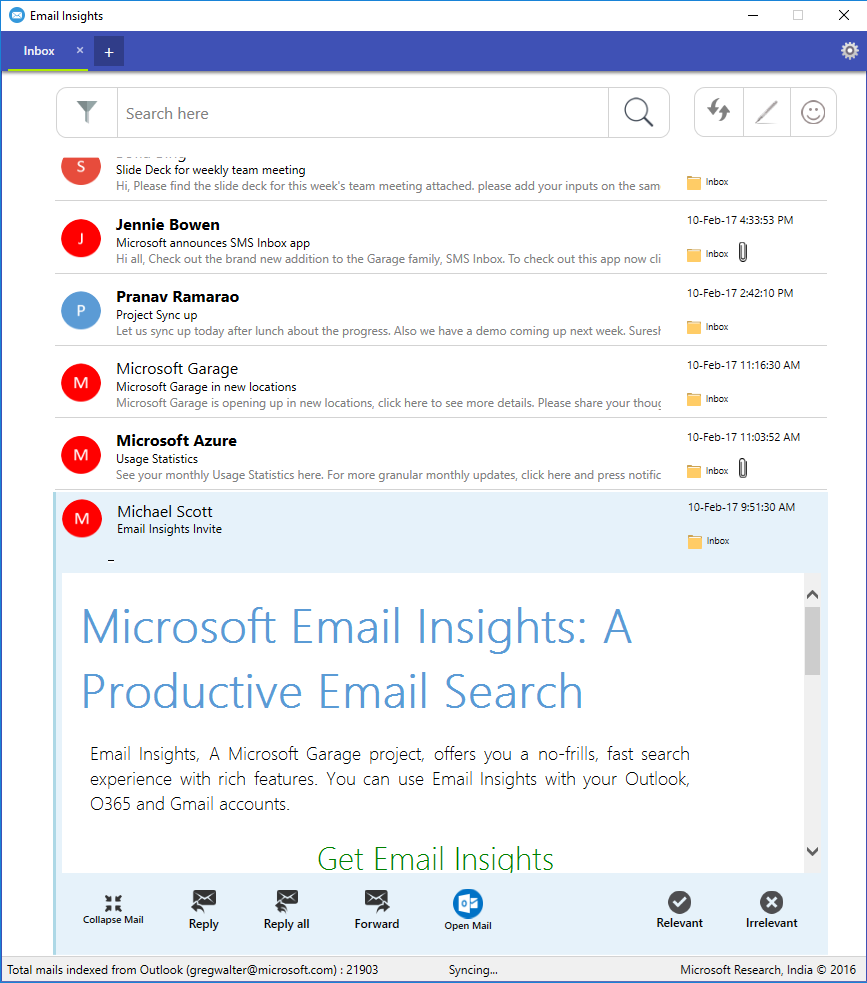Click the Microsoft Garage avatar
Screen dimensions: 867x983
81,382
